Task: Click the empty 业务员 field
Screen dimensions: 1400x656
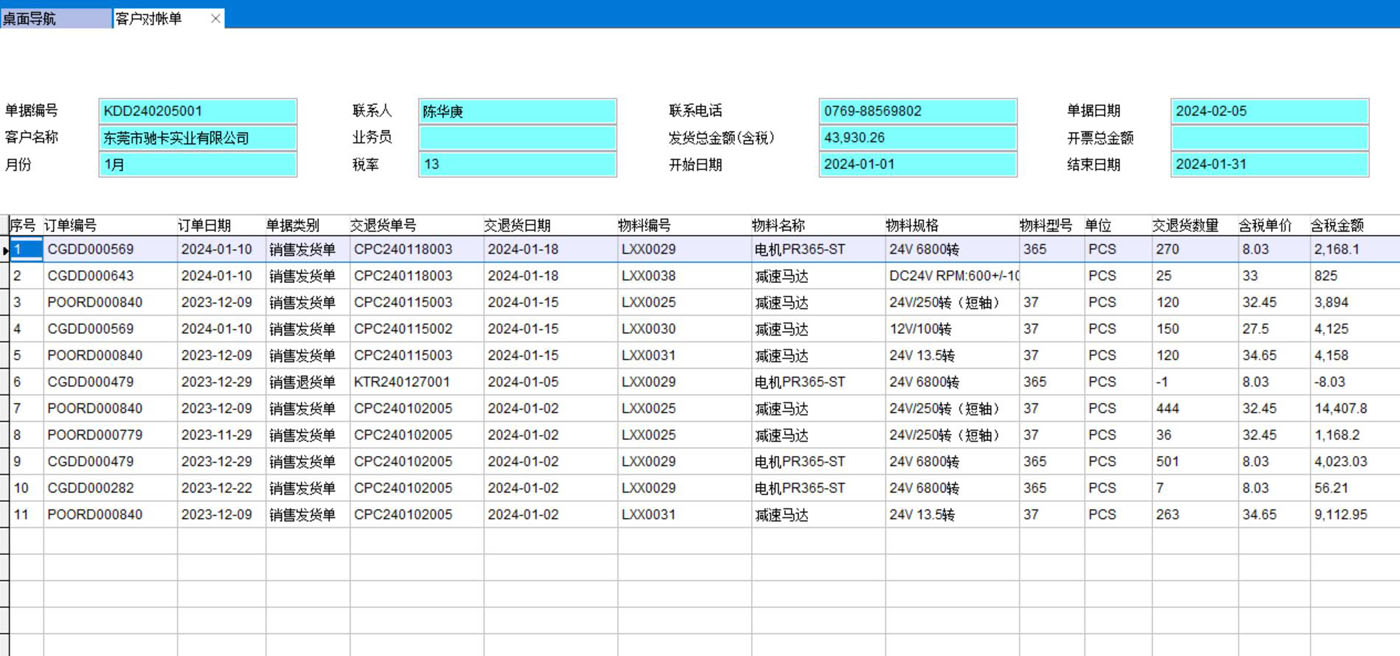Action: (517, 138)
